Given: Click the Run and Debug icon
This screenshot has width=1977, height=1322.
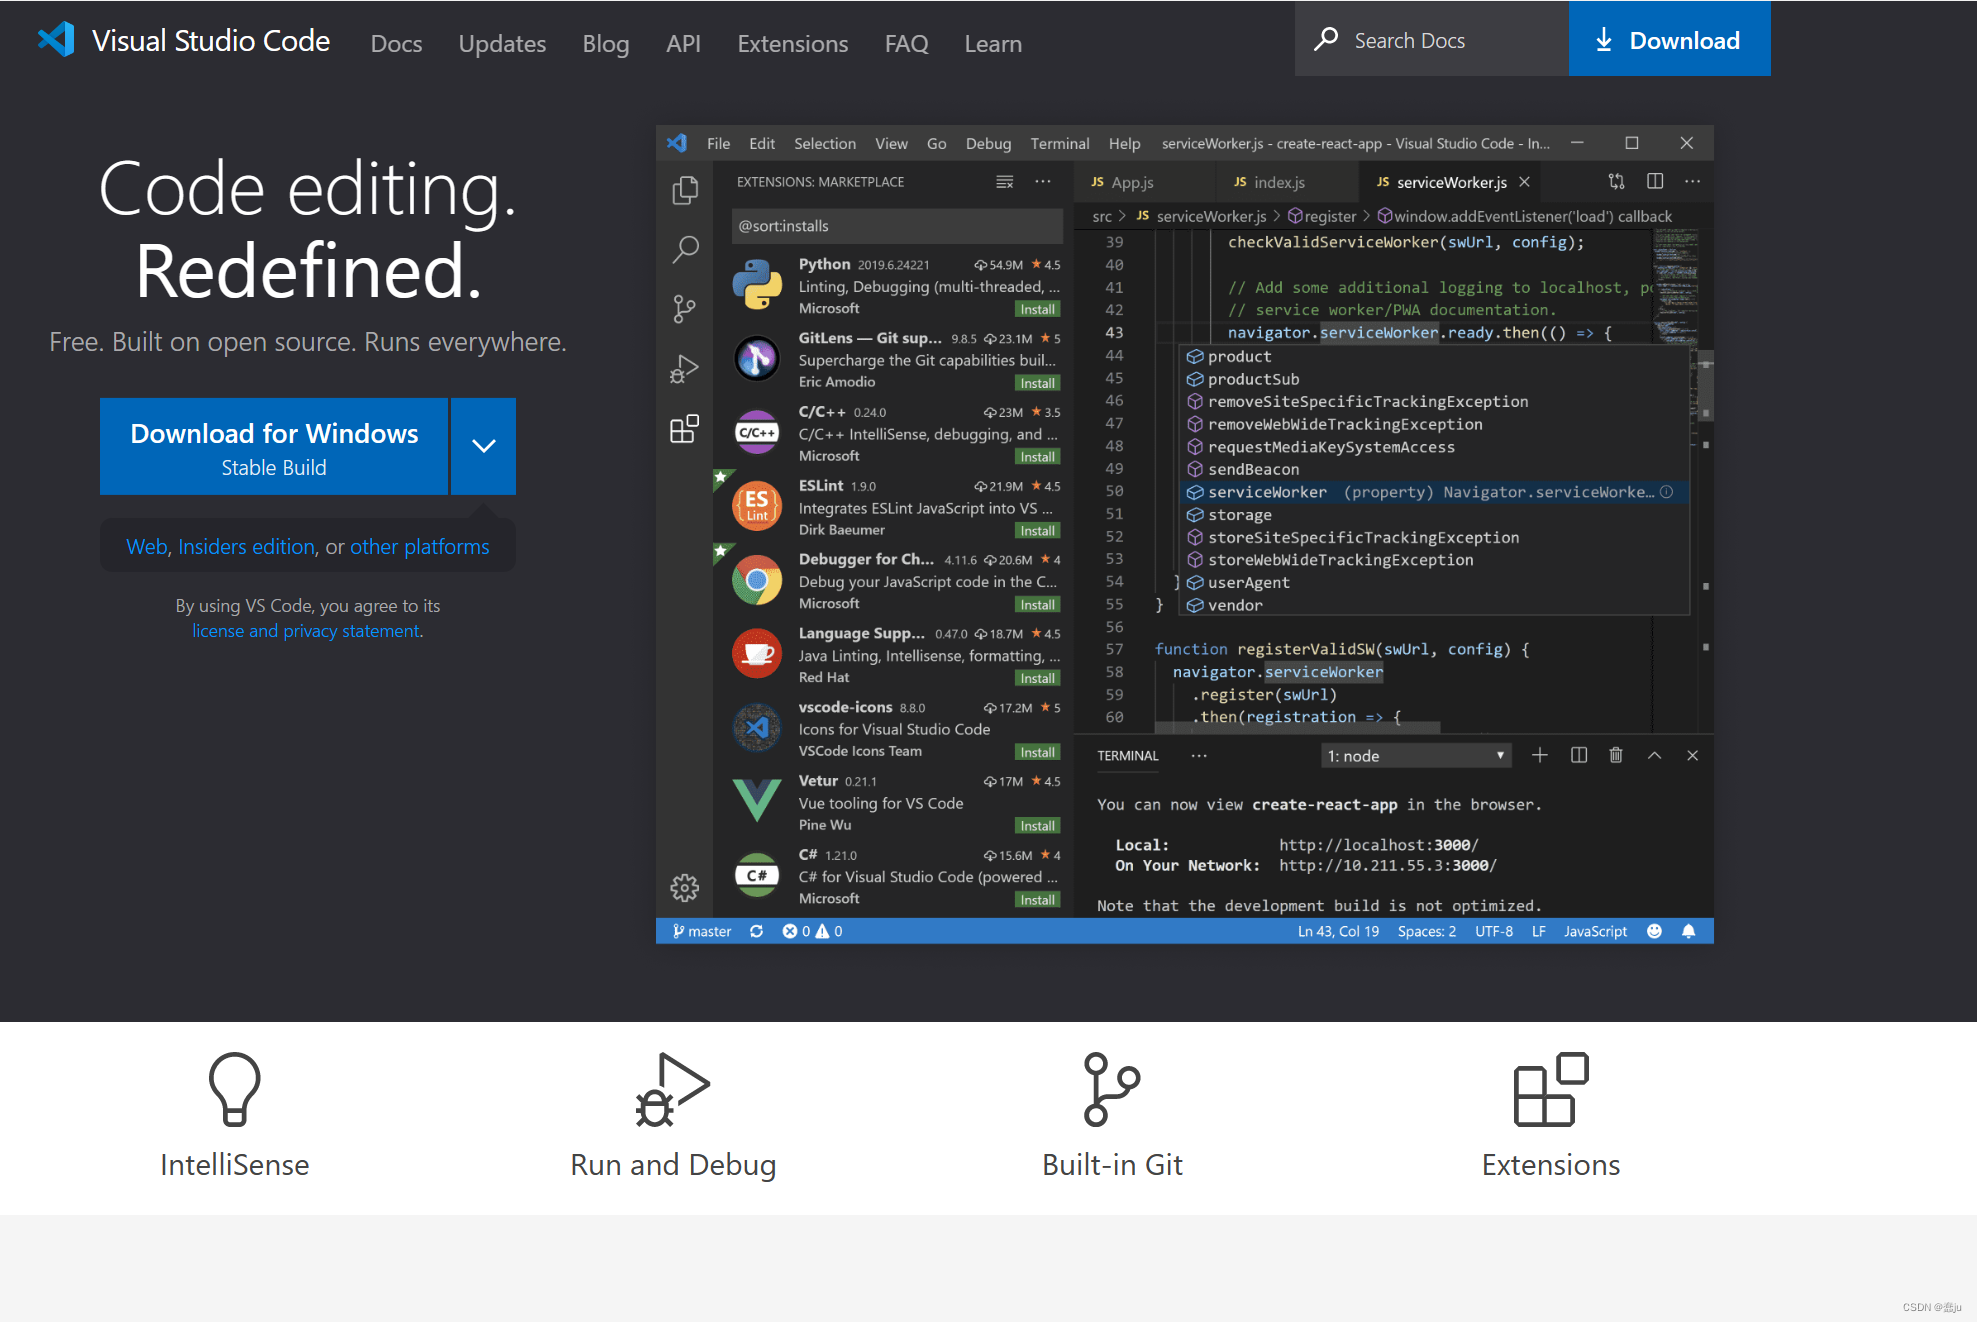Looking at the screenshot, I should pyautogui.click(x=672, y=1089).
